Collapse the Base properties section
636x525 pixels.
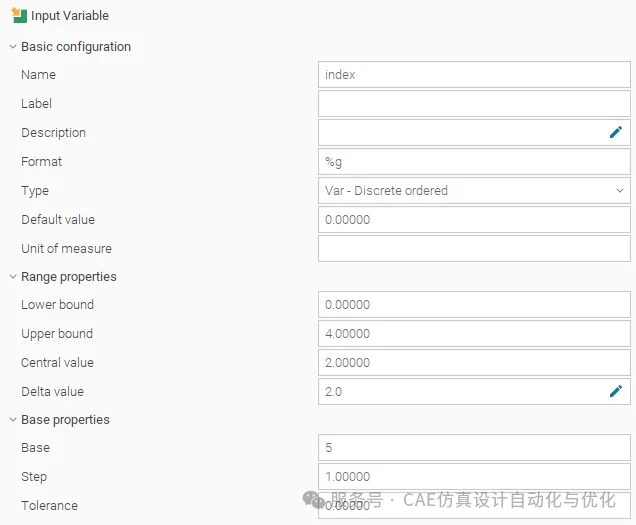click(x=13, y=420)
